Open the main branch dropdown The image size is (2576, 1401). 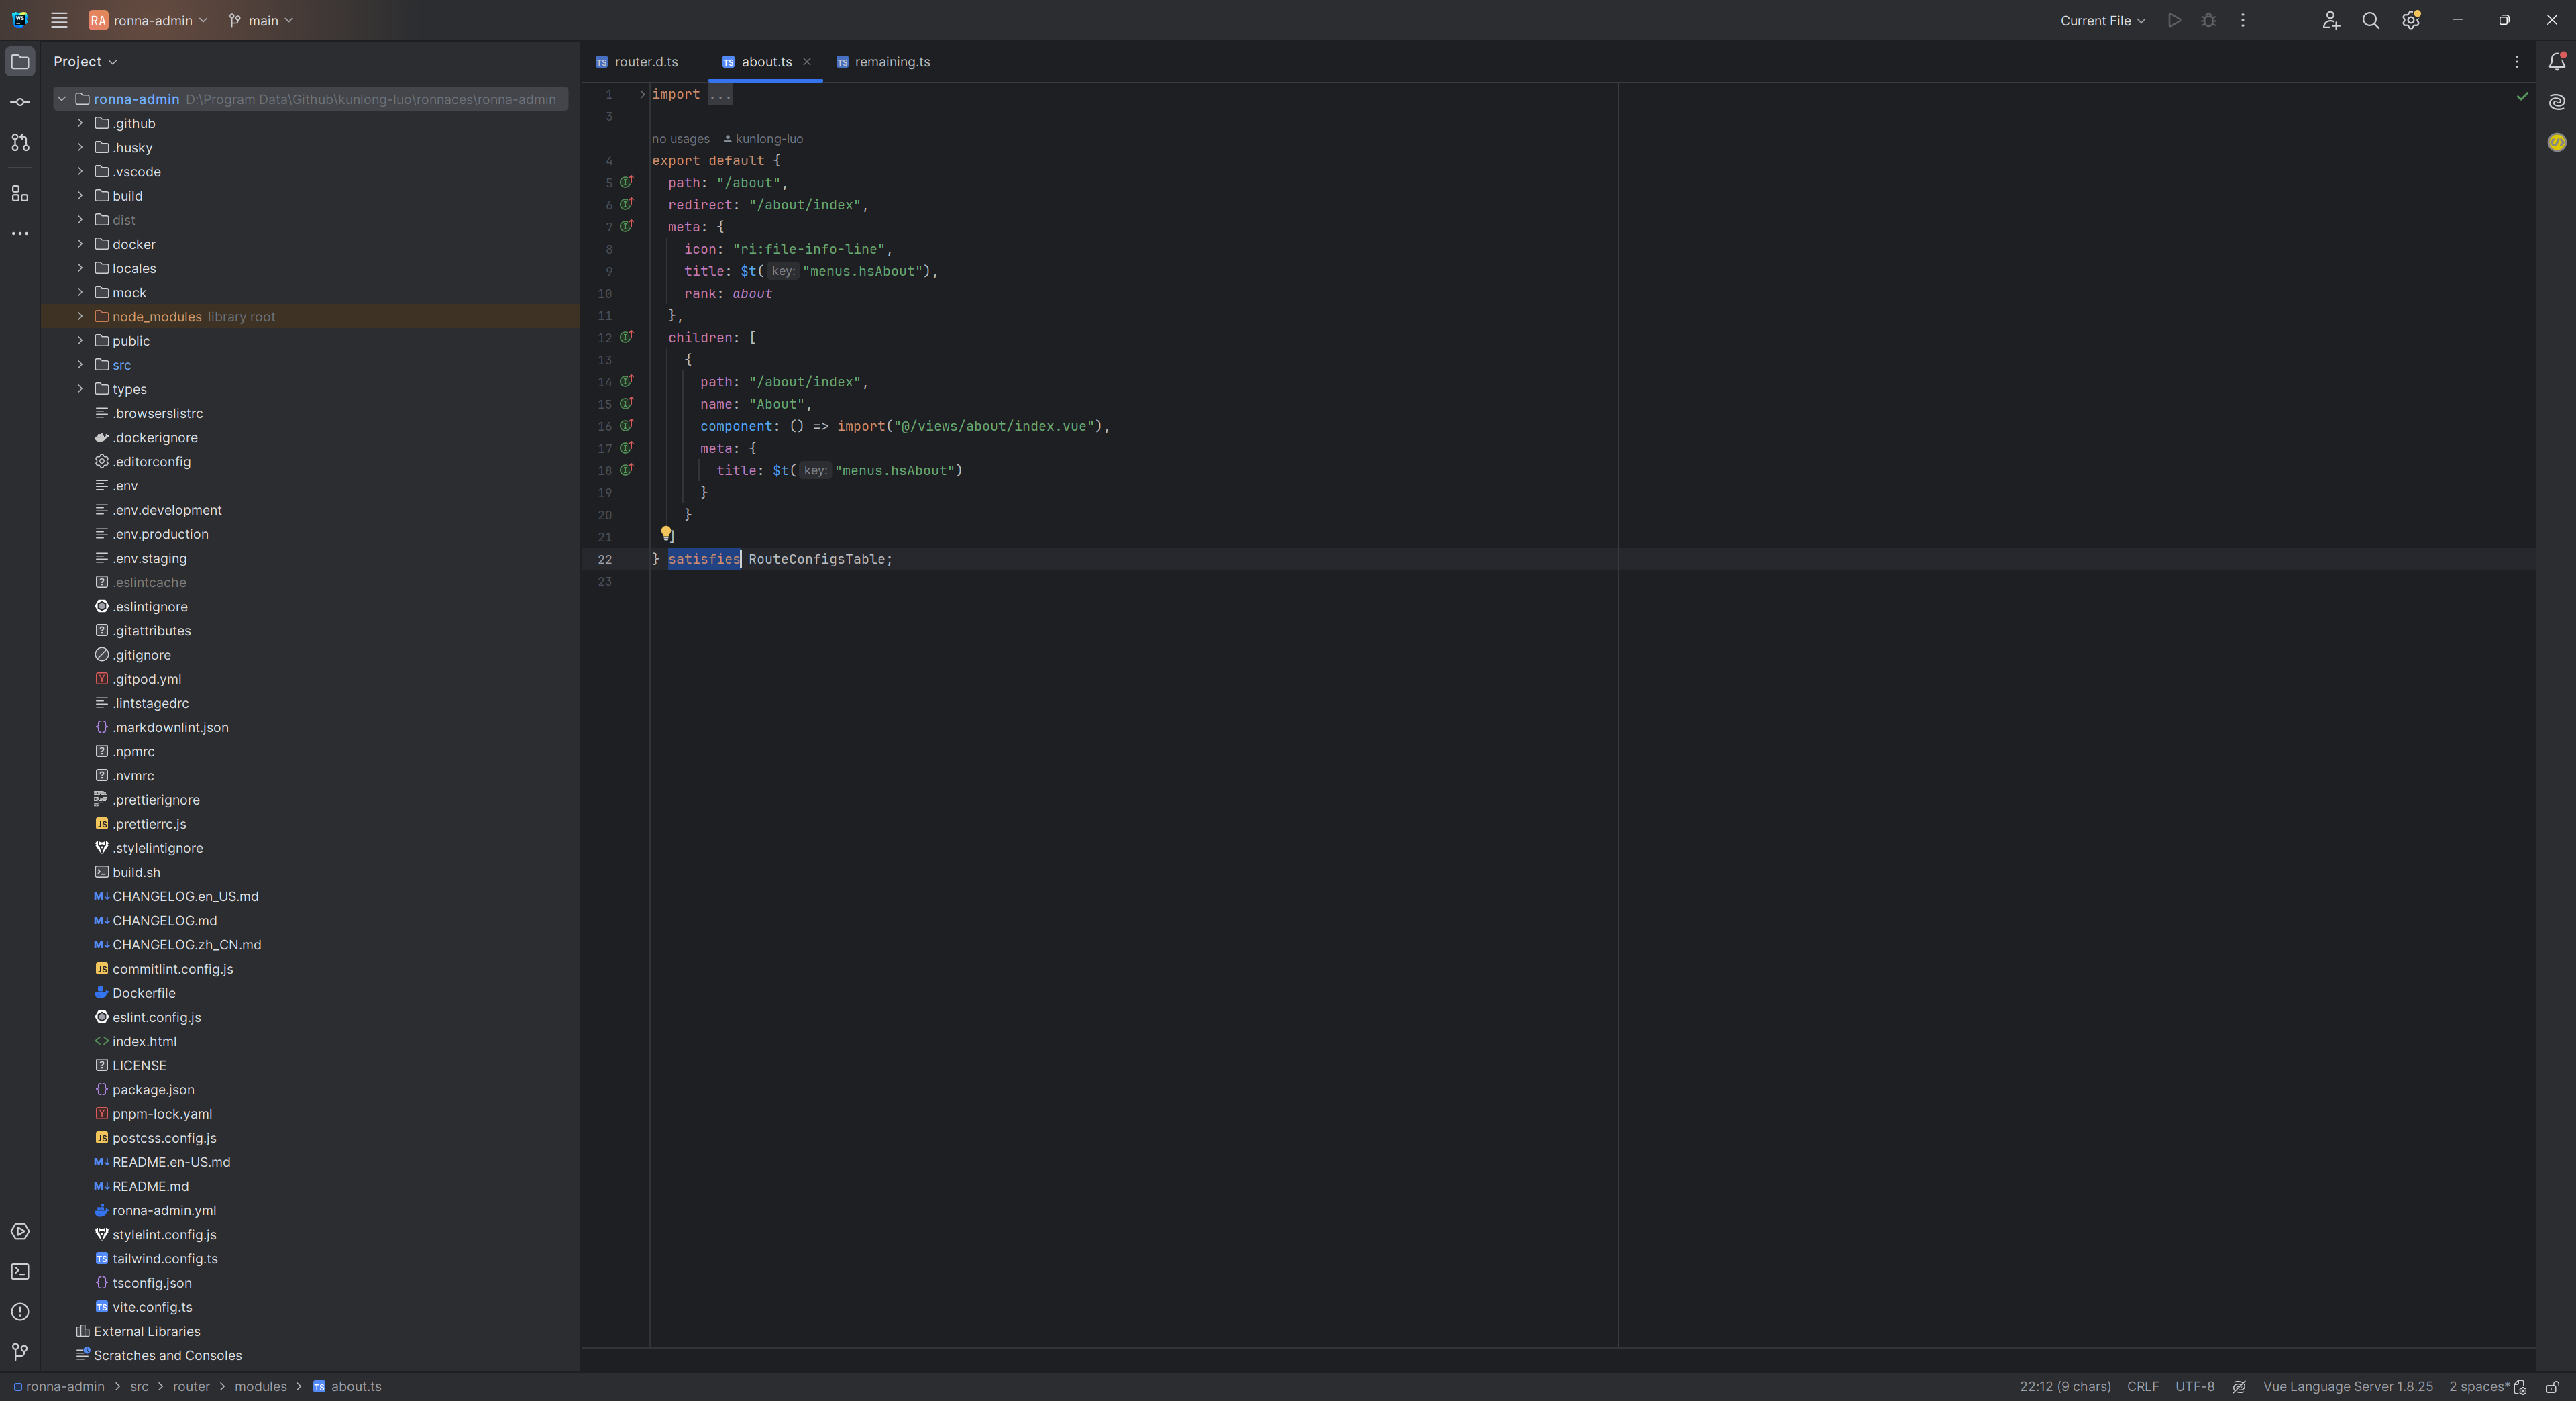(262, 20)
